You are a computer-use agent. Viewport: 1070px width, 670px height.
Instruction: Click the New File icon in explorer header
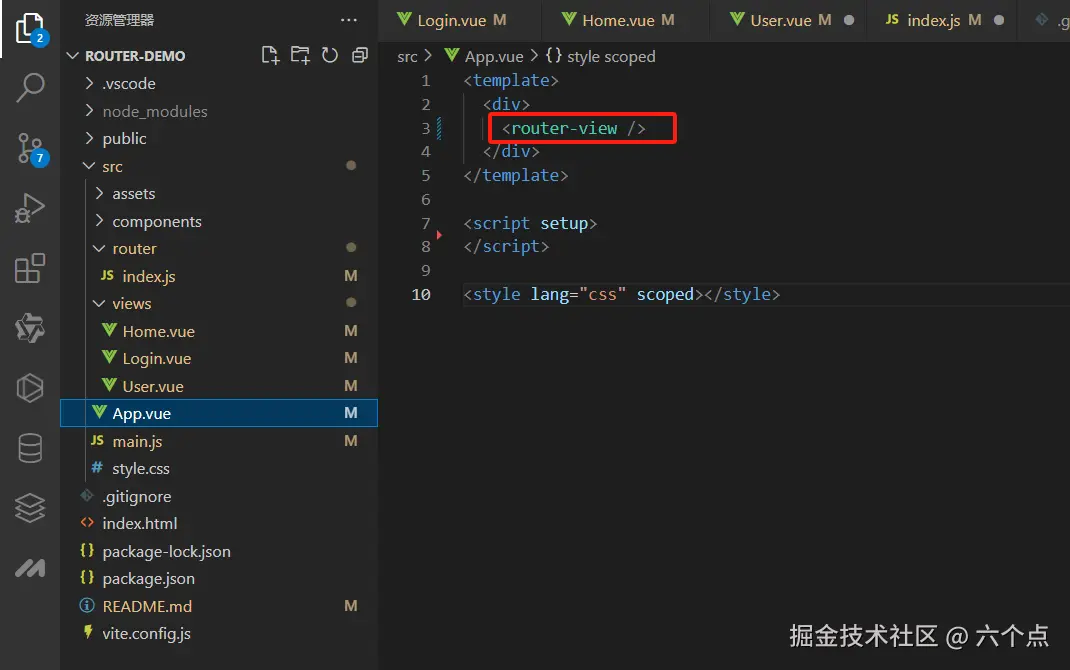coord(270,55)
